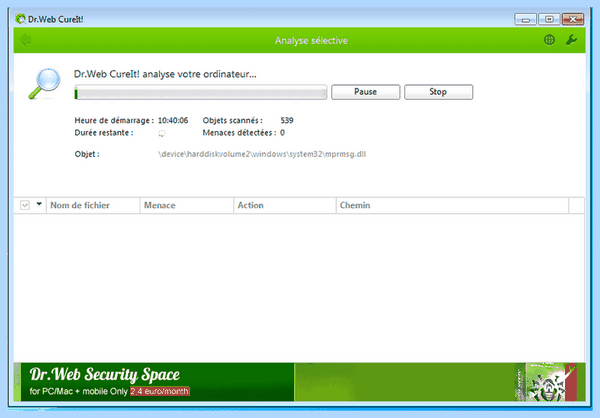Click the Analyse sélective header title
Screen dimensions: 600x418
tap(311, 41)
